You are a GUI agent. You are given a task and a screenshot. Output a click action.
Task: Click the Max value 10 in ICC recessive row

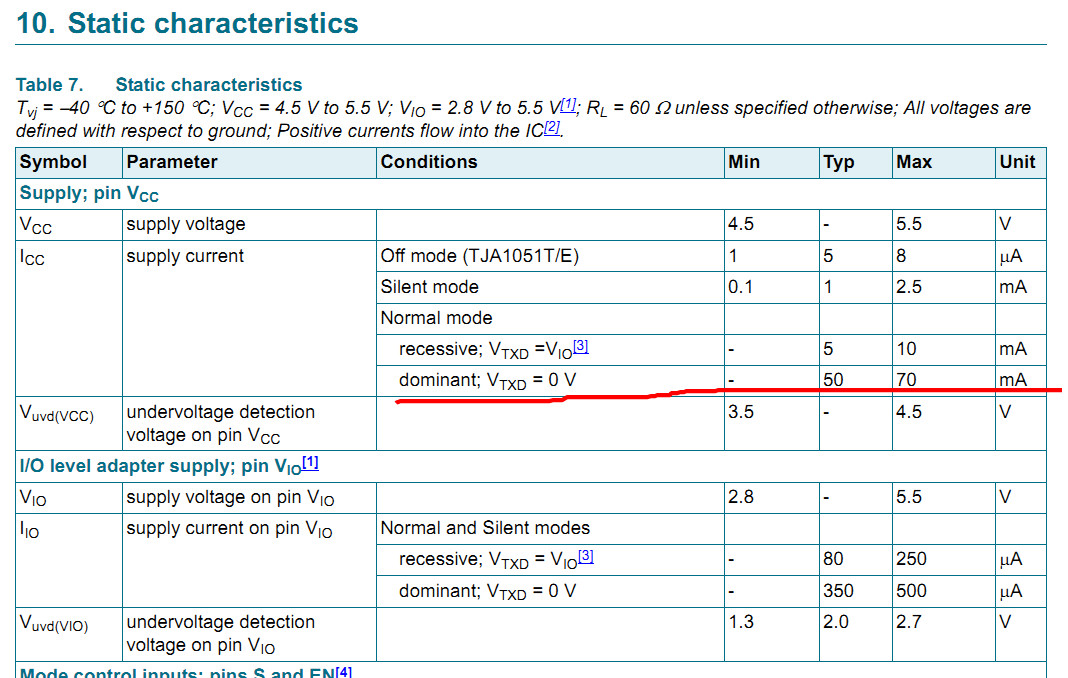click(x=907, y=349)
